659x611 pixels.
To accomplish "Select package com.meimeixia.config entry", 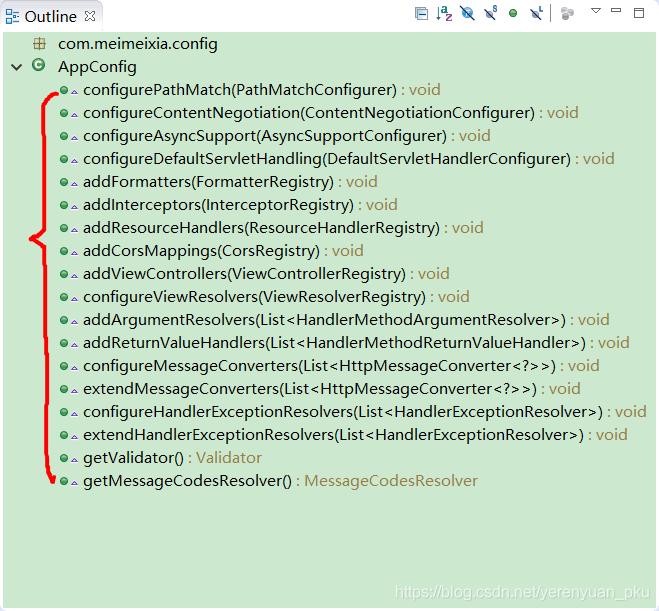I will [x=138, y=44].
